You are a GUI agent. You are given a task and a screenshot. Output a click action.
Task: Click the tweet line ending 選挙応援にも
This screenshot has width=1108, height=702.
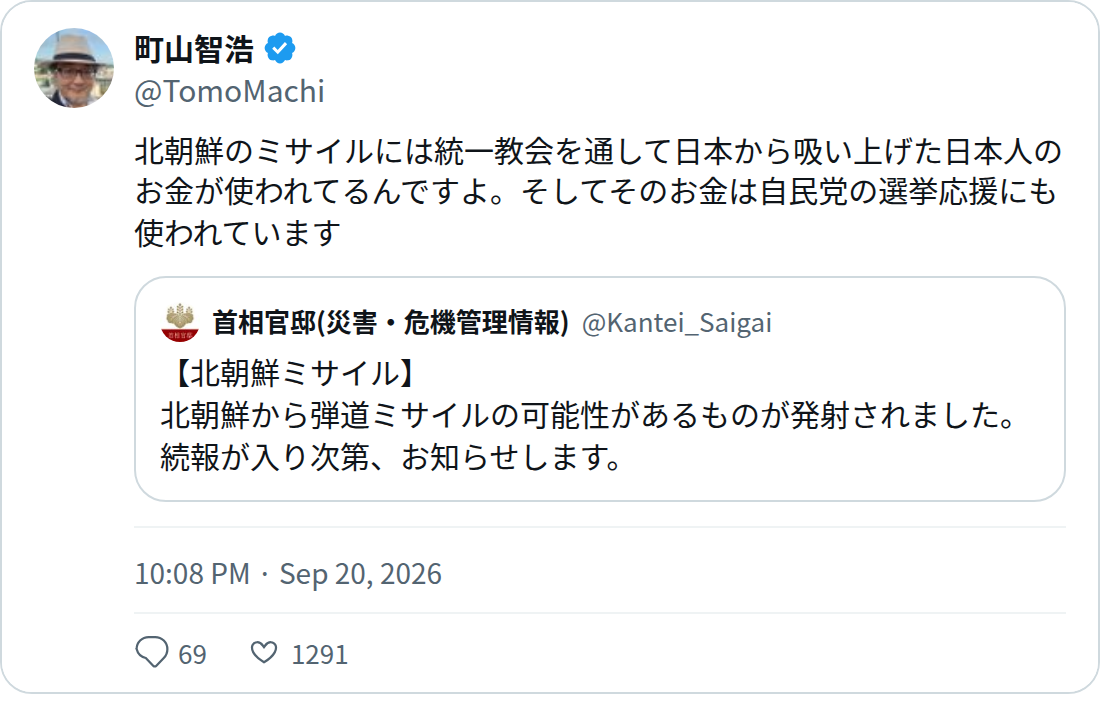point(596,192)
